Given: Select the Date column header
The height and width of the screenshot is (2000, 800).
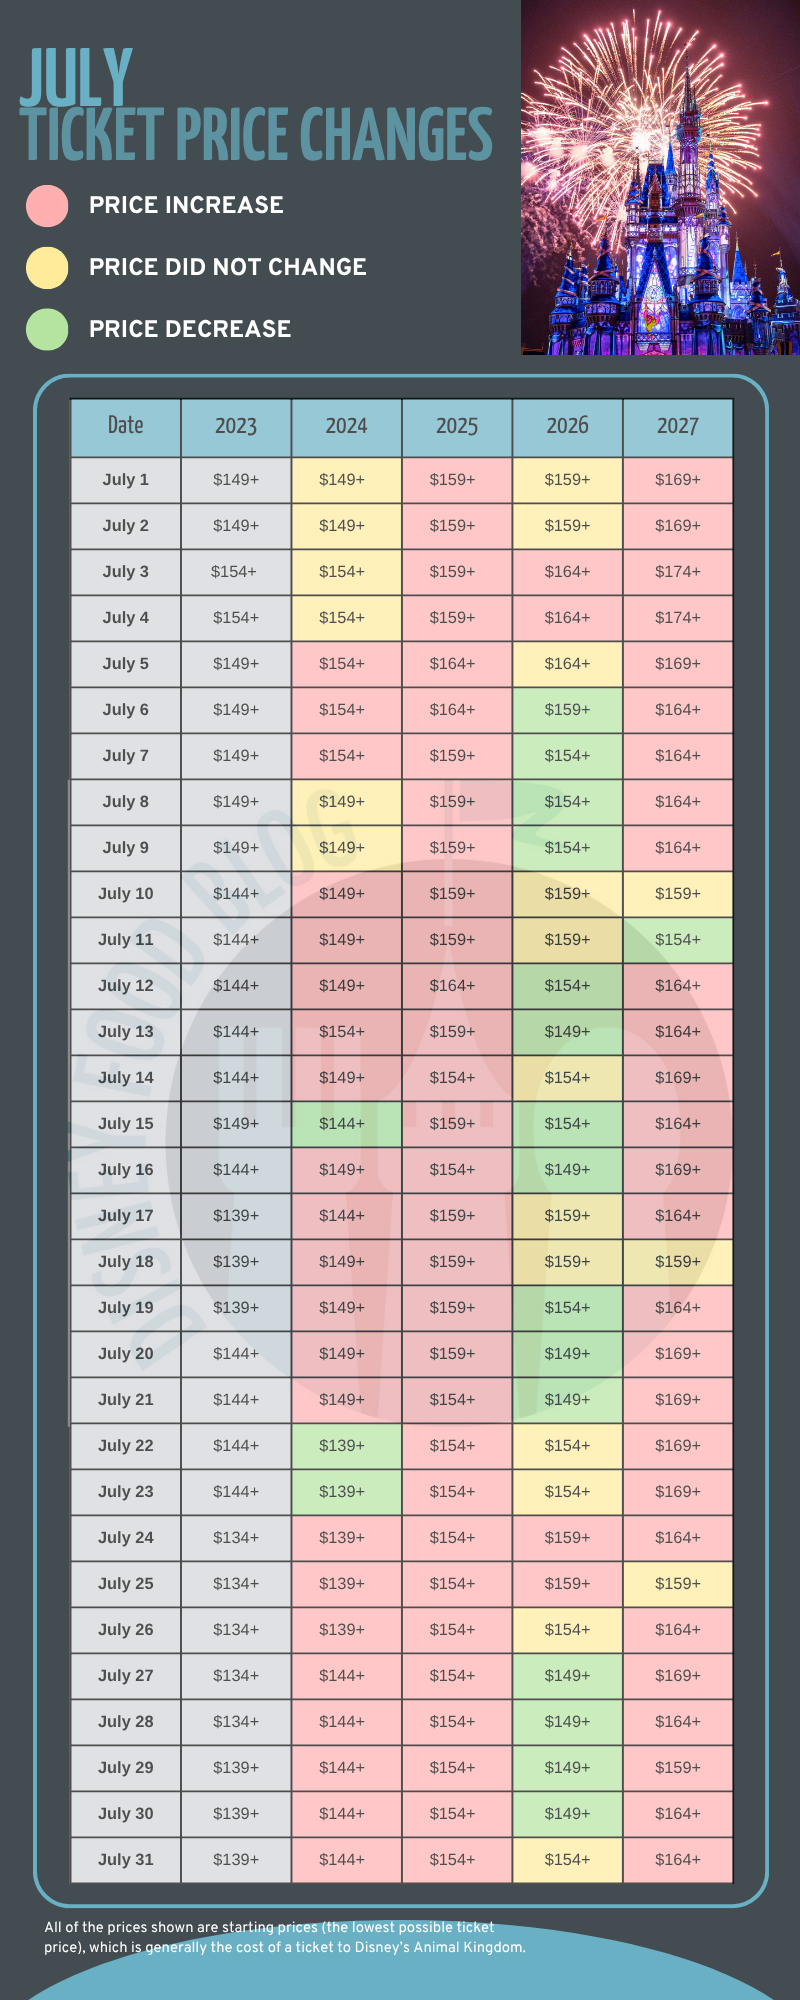Looking at the screenshot, I should click(126, 427).
